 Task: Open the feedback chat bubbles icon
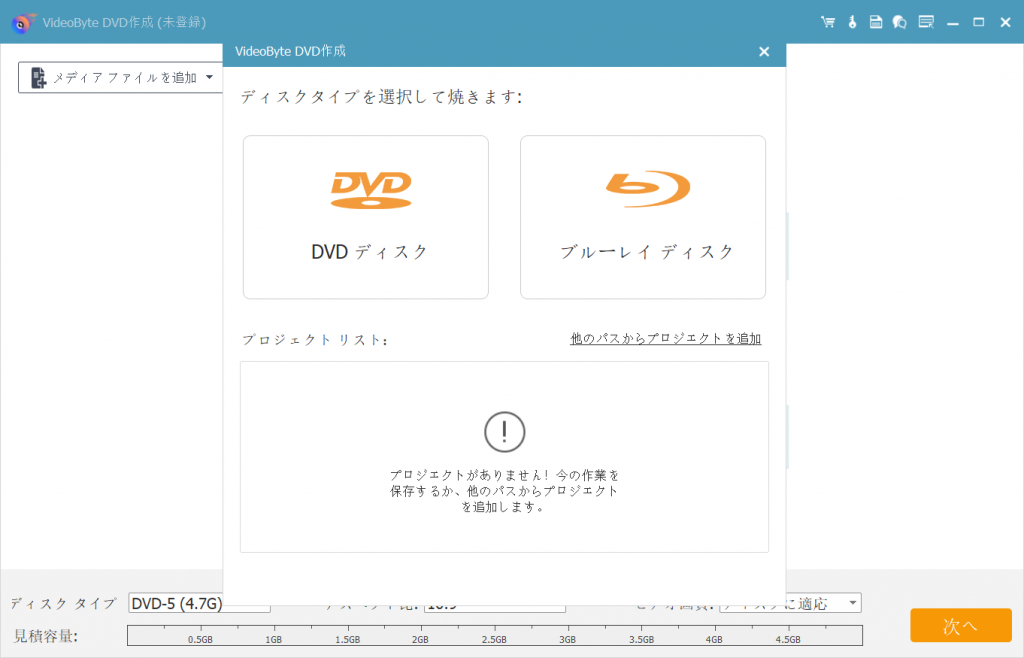[899, 22]
